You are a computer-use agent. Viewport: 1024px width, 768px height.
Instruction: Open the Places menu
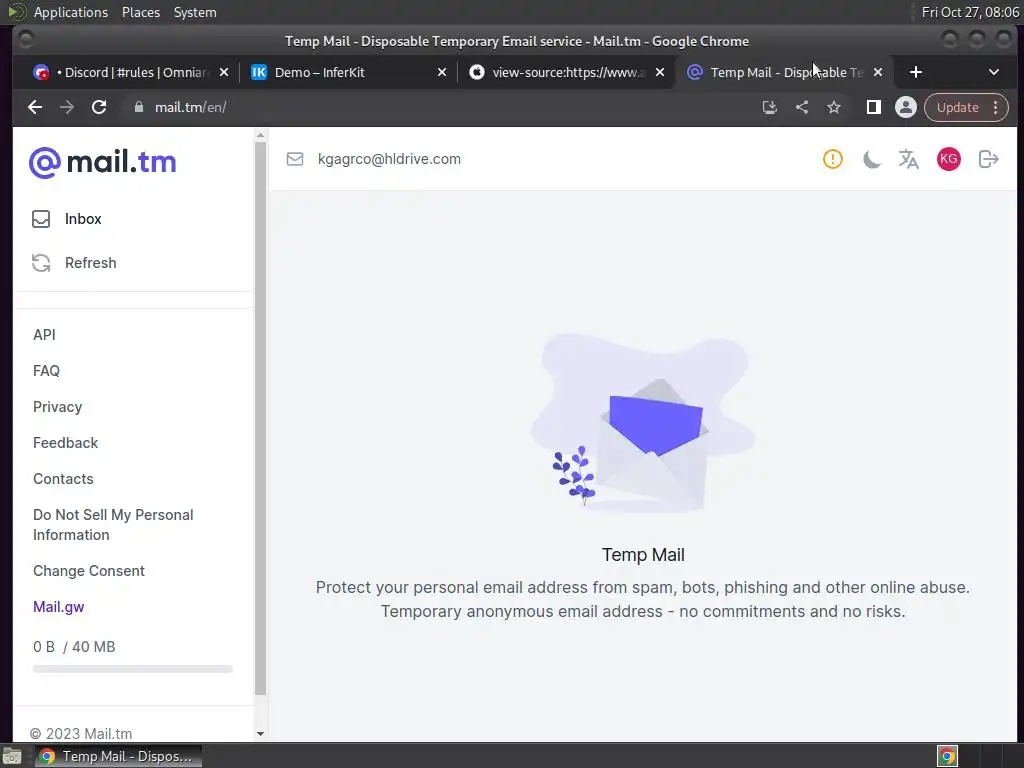click(x=140, y=12)
